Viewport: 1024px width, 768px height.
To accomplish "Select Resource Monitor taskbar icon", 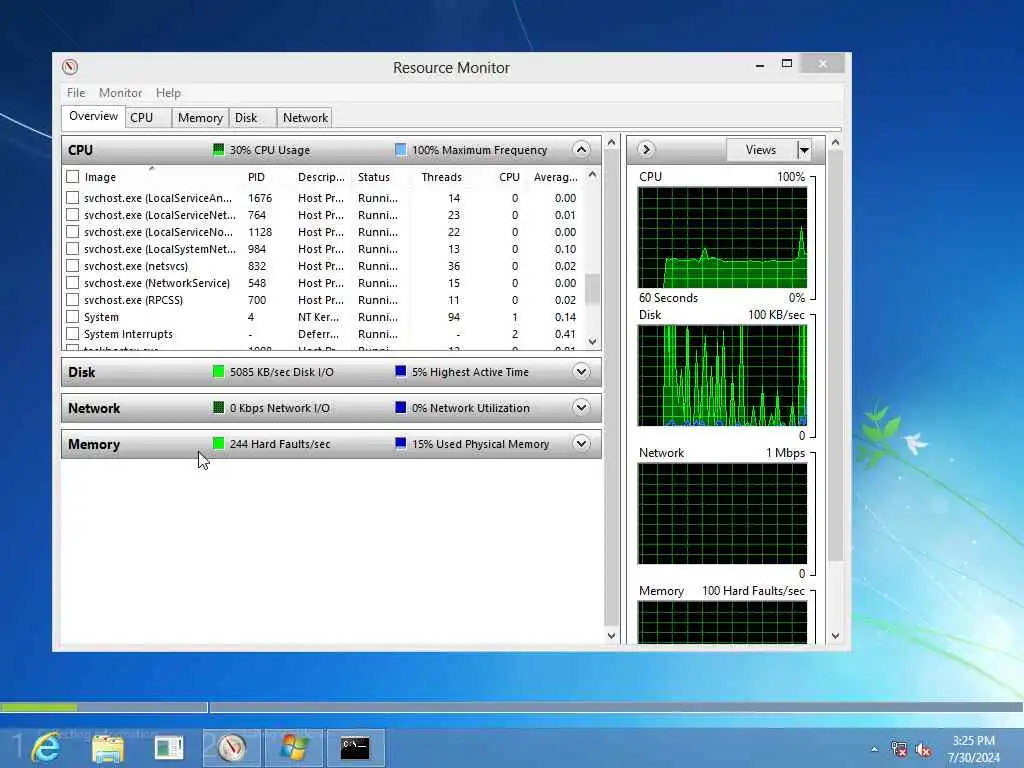I will [x=232, y=748].
